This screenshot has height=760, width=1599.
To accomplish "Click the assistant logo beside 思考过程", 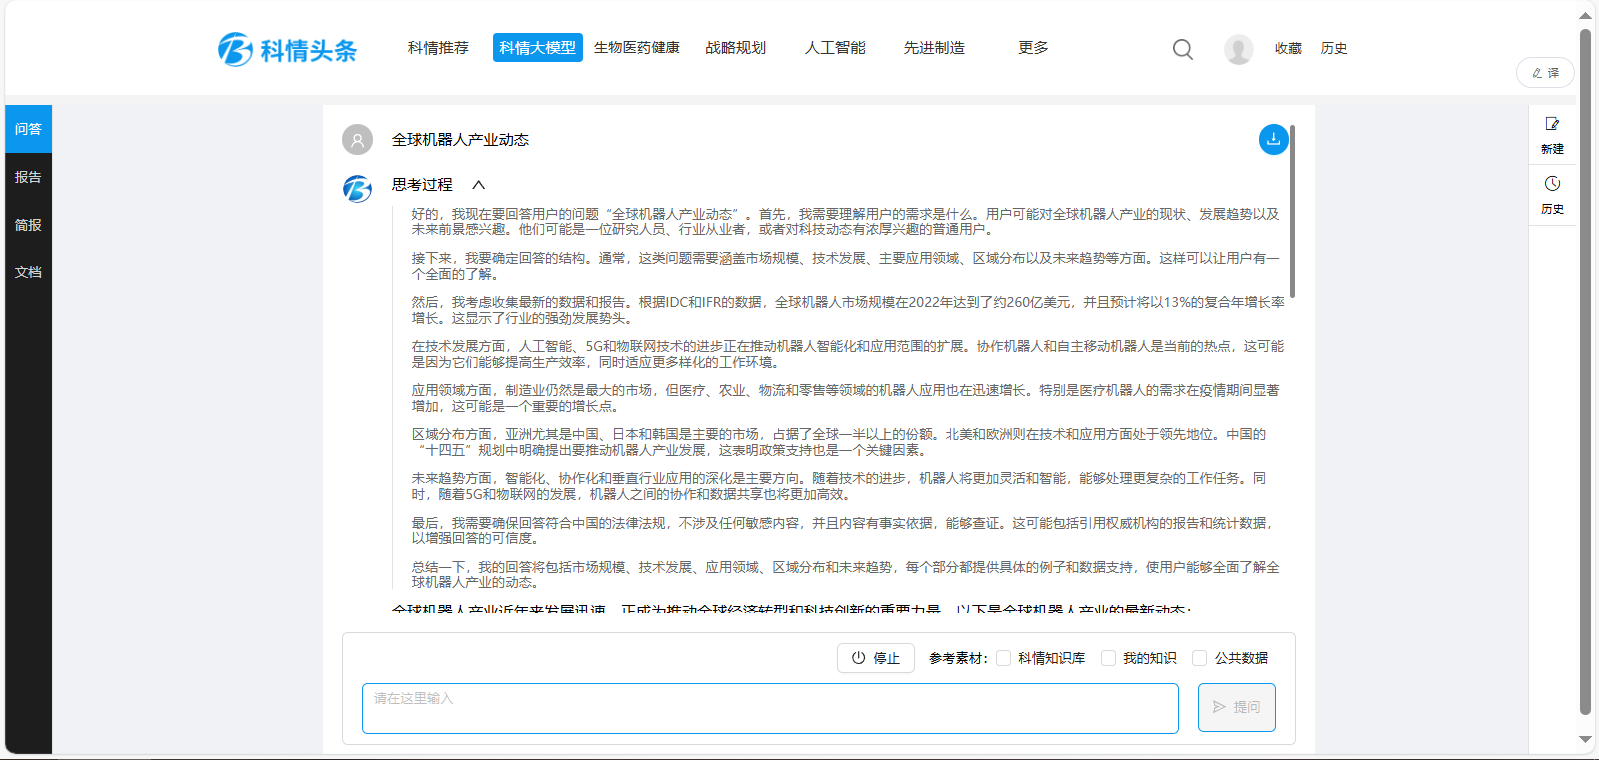I will point(357,188).
